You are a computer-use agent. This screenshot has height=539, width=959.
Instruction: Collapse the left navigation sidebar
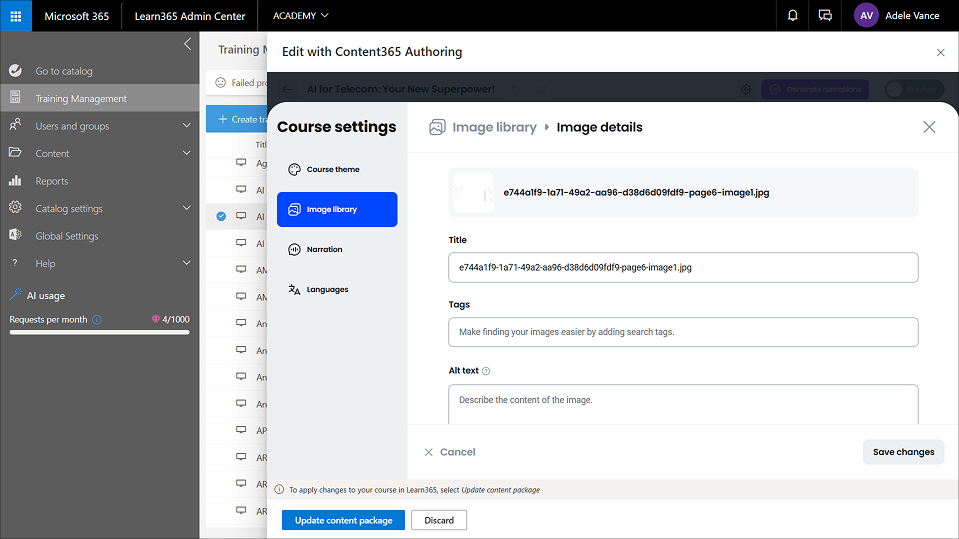pos(187,44)
